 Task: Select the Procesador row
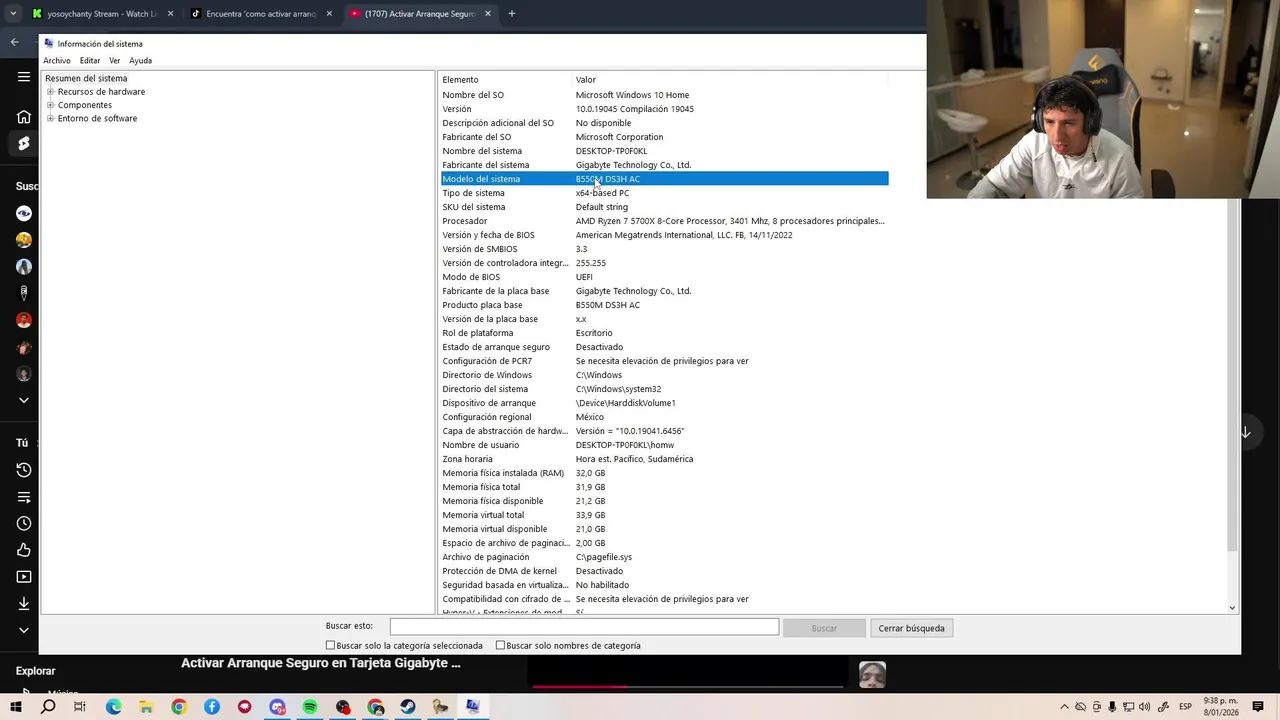665,221
